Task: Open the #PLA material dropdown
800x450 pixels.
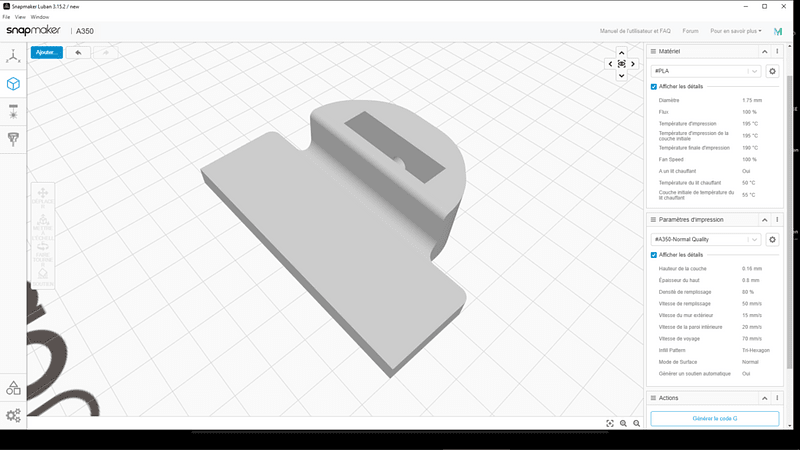Action: [706, 71]
